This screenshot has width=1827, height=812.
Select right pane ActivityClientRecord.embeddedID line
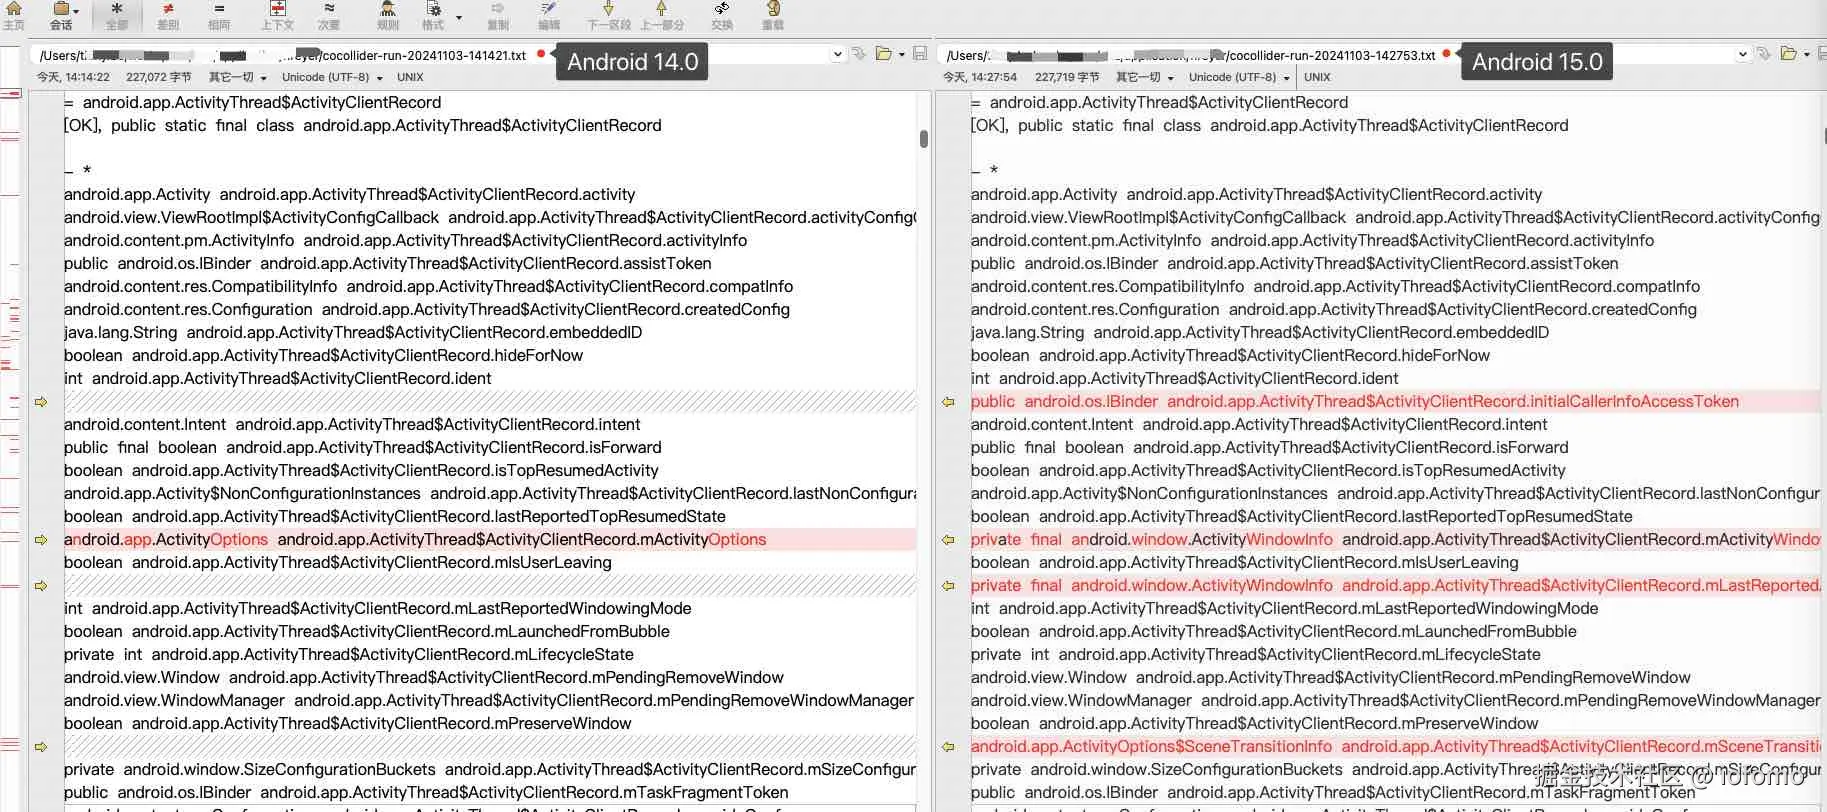click(1260, 333)
